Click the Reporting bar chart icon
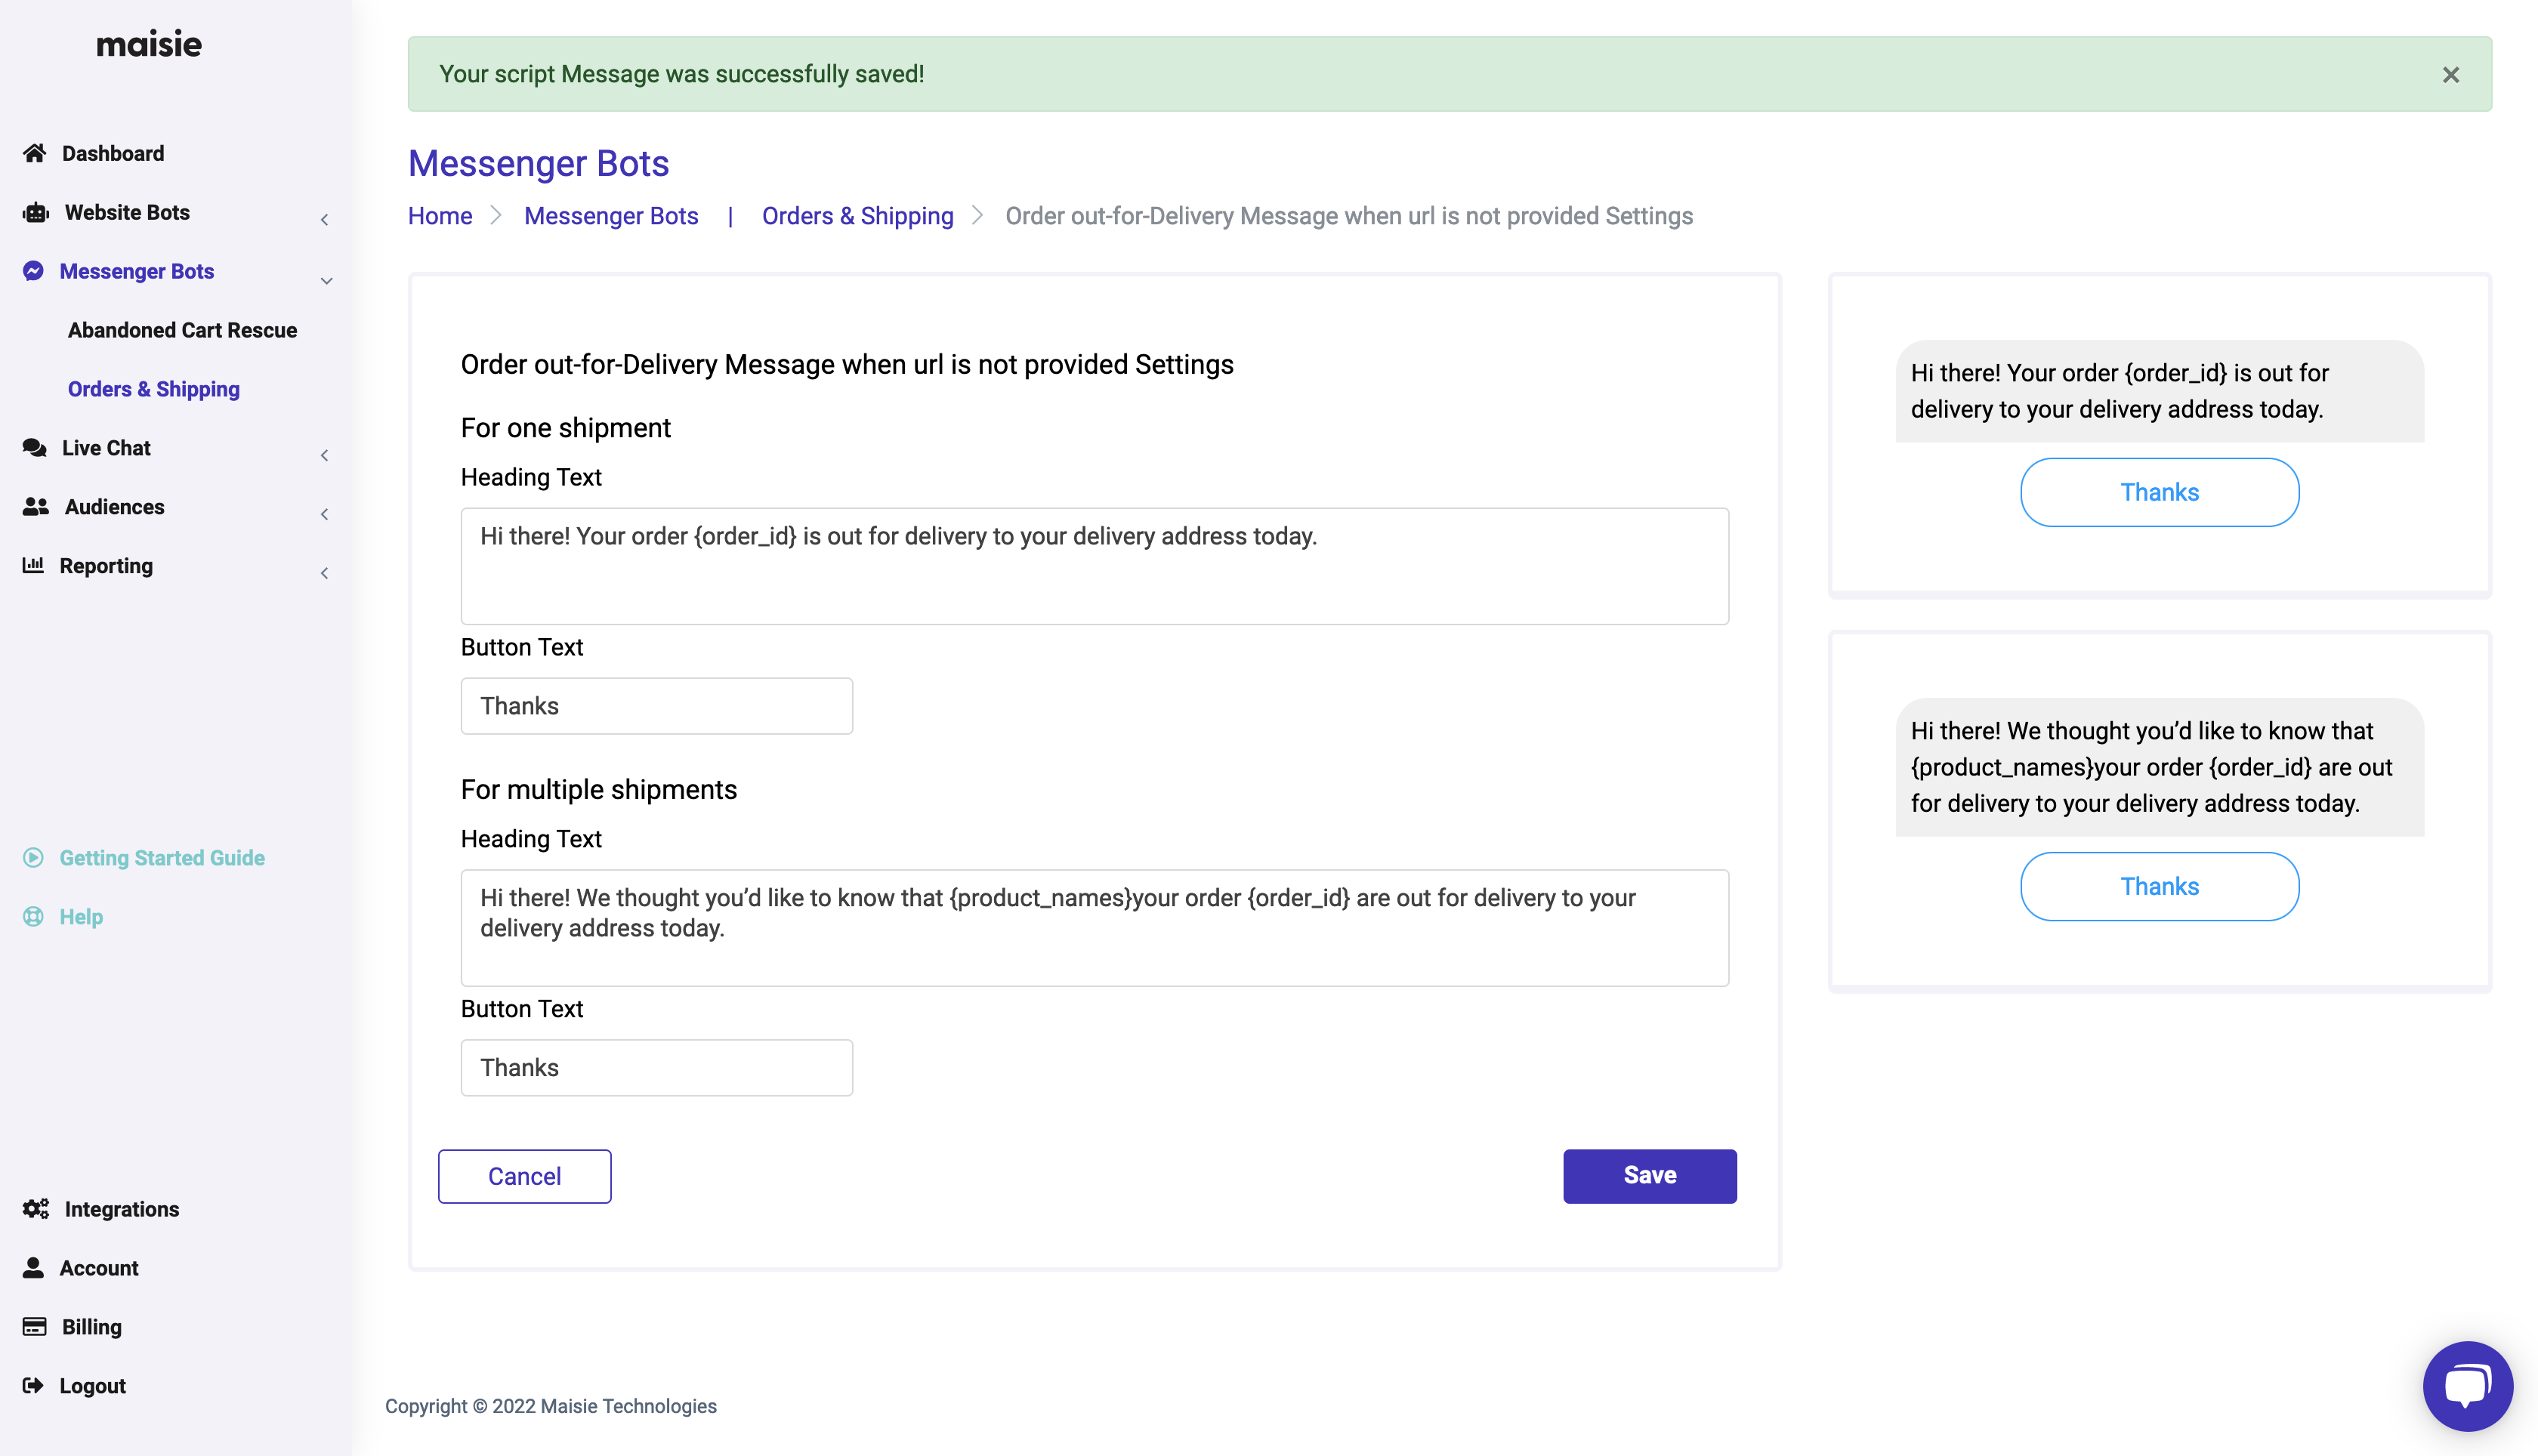 pos(35,565)
